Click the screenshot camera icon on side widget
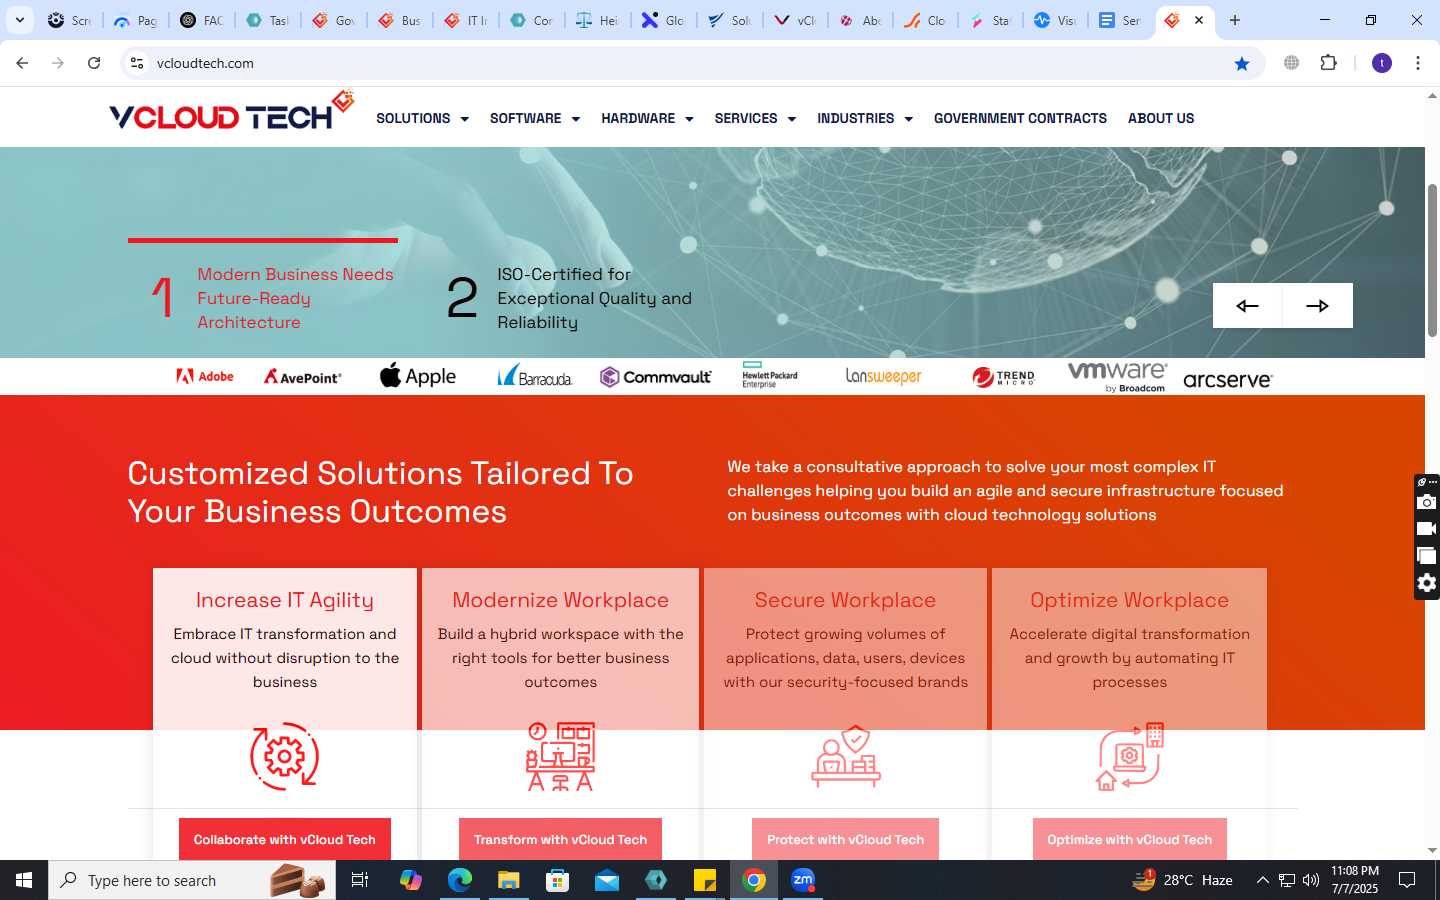This screenshot has width=1440, height=900. click(x=1427, y=502)
